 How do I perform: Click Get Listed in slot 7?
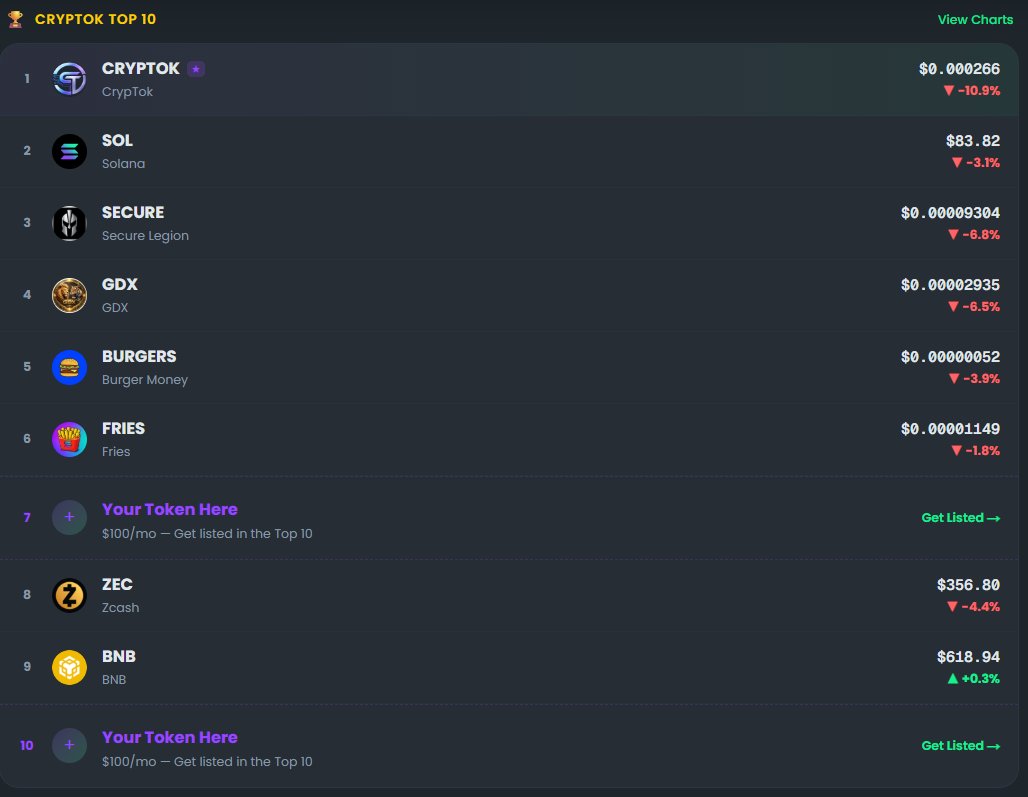pyautogui.click(x=960, y=518)
